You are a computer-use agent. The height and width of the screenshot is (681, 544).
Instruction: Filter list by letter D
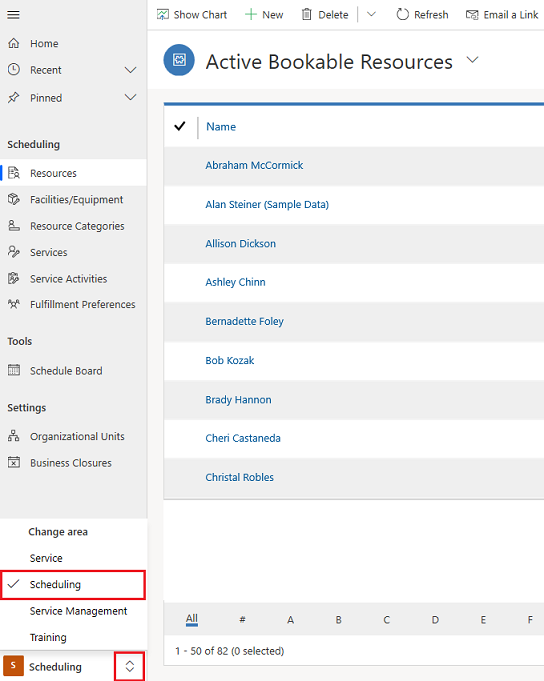[x=435, y=620]
